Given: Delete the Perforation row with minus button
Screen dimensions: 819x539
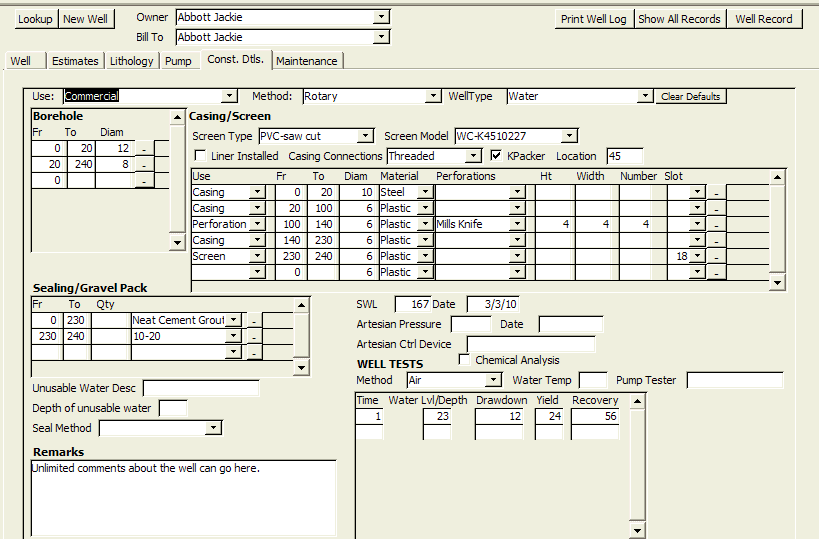Looking at the screenshot, I should pyautogui.click(x=716, y=225).
